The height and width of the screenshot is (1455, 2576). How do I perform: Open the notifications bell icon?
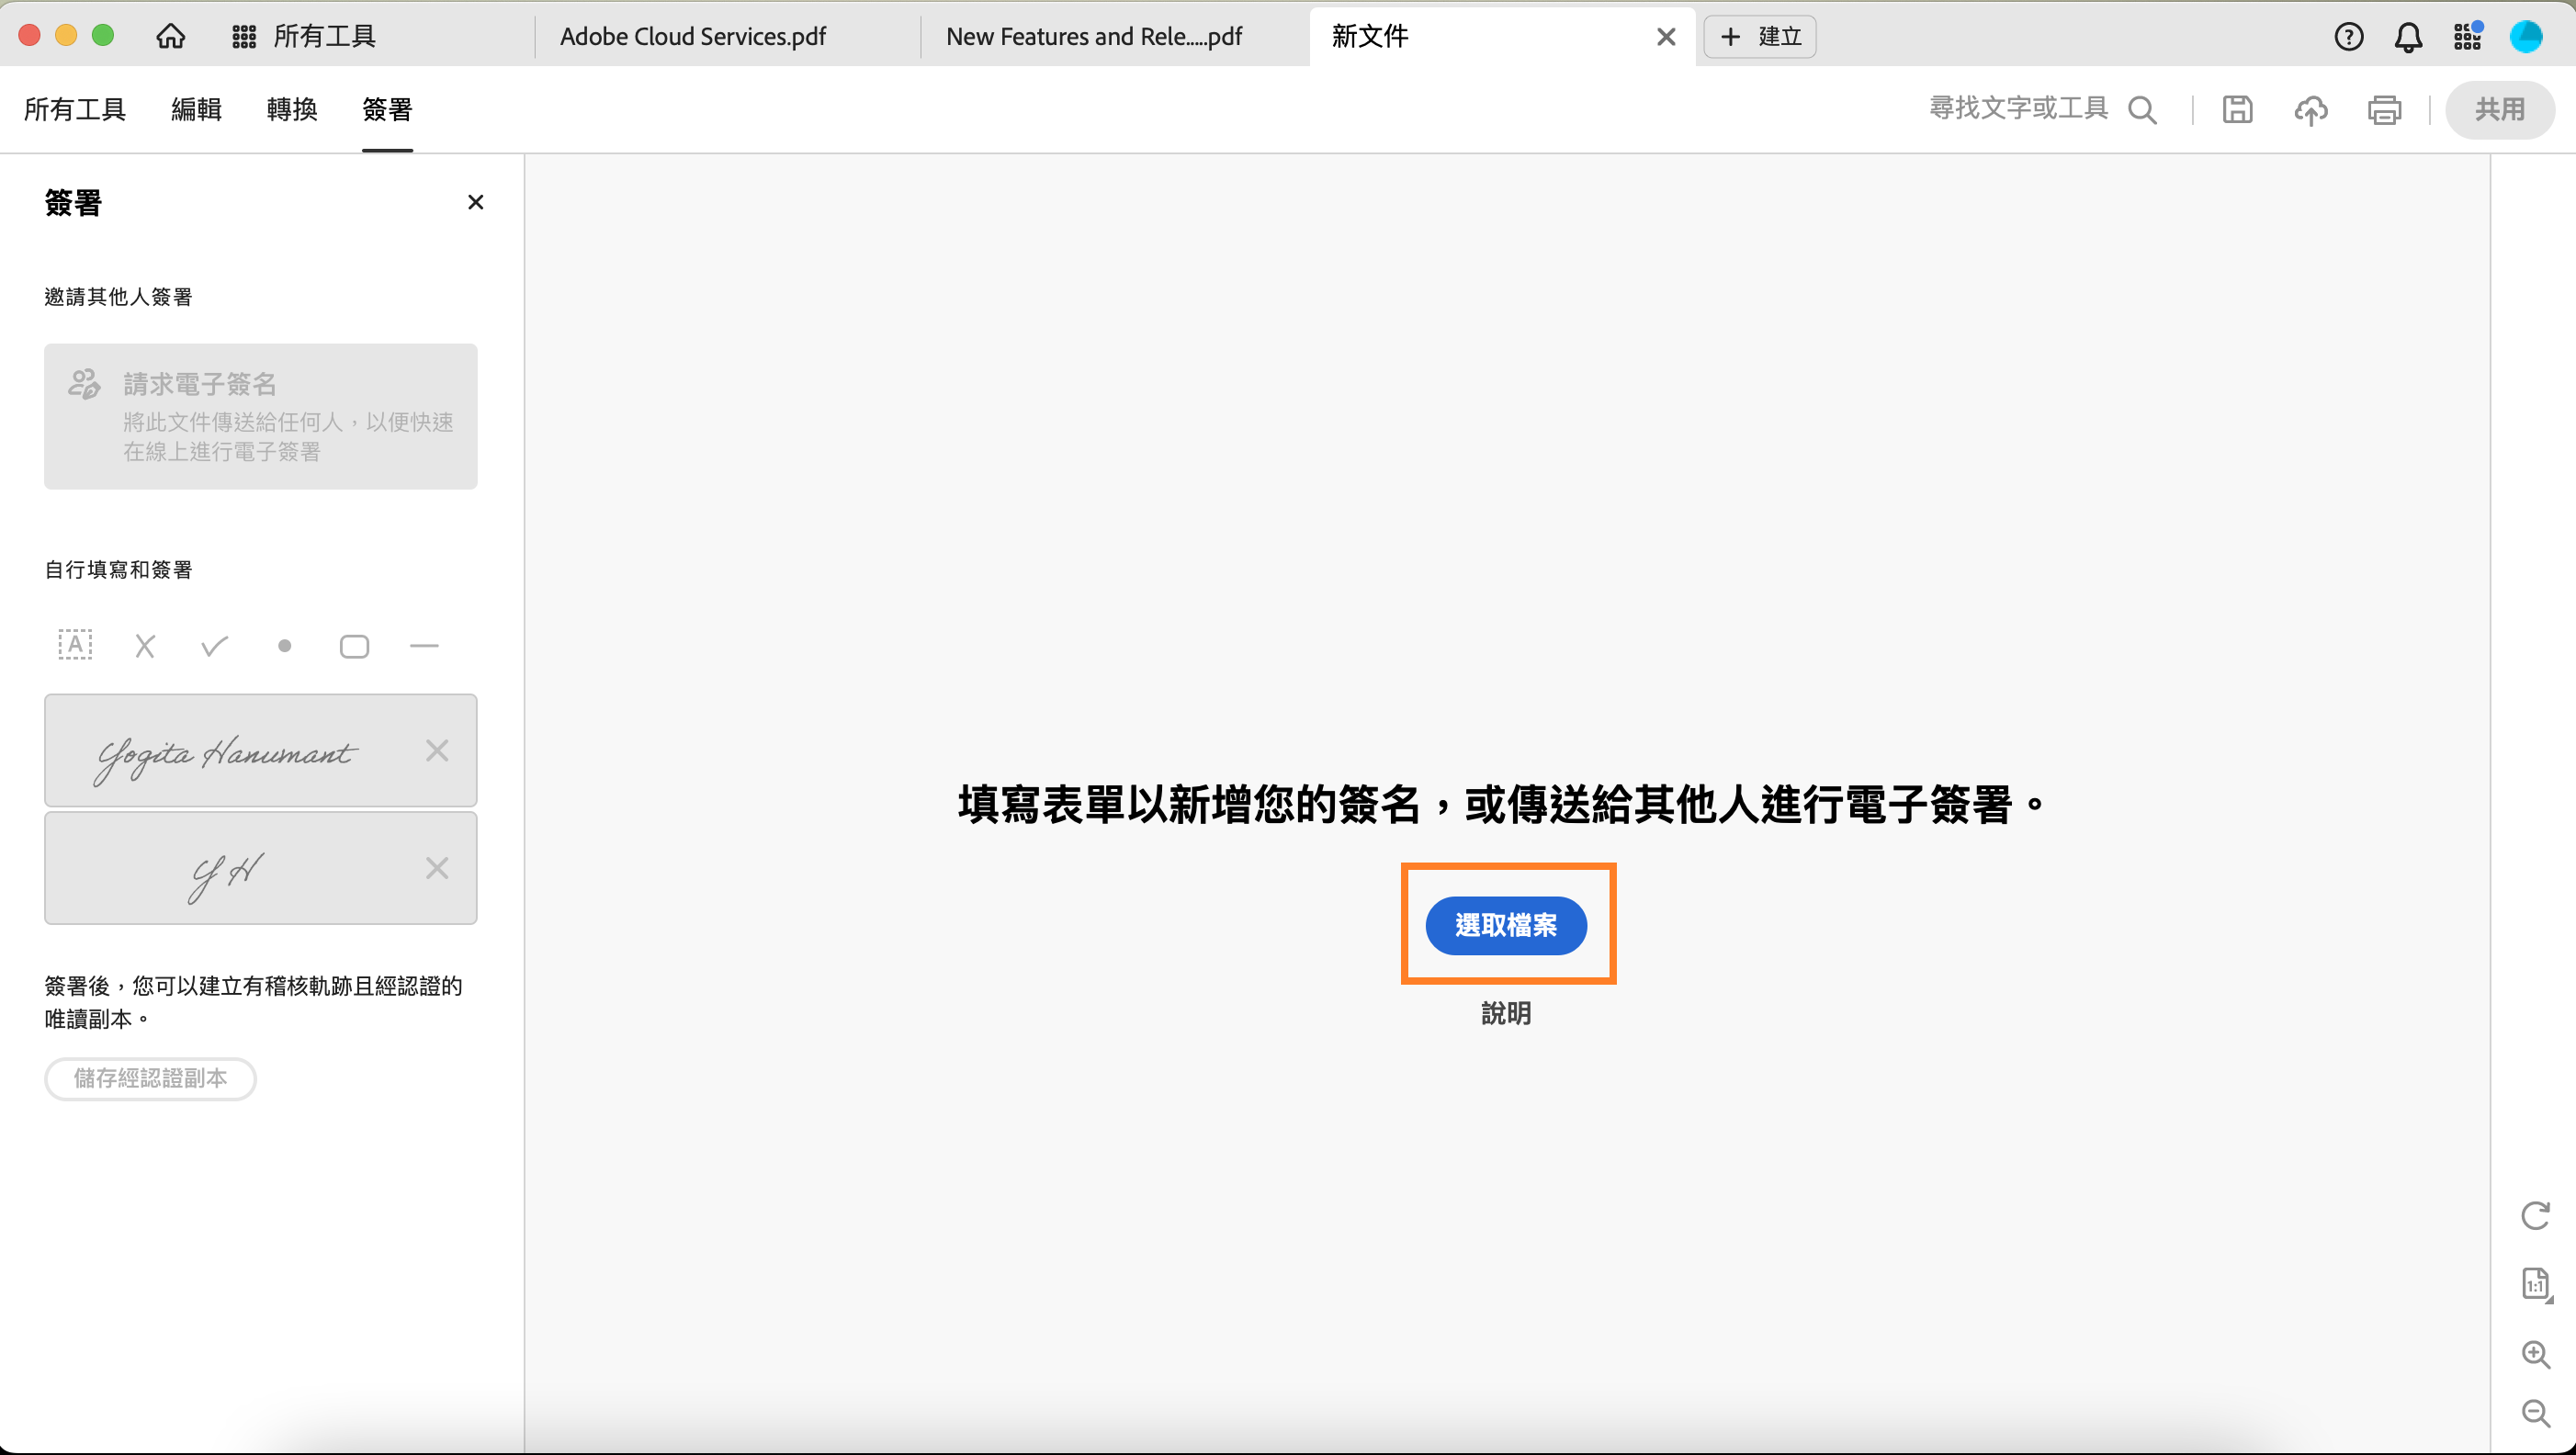(2408, 37)
